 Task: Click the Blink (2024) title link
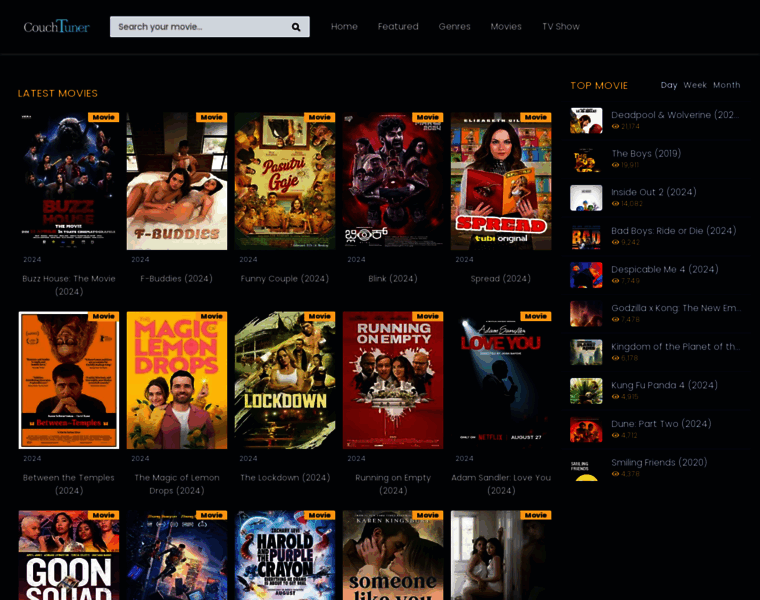[393, 279]
